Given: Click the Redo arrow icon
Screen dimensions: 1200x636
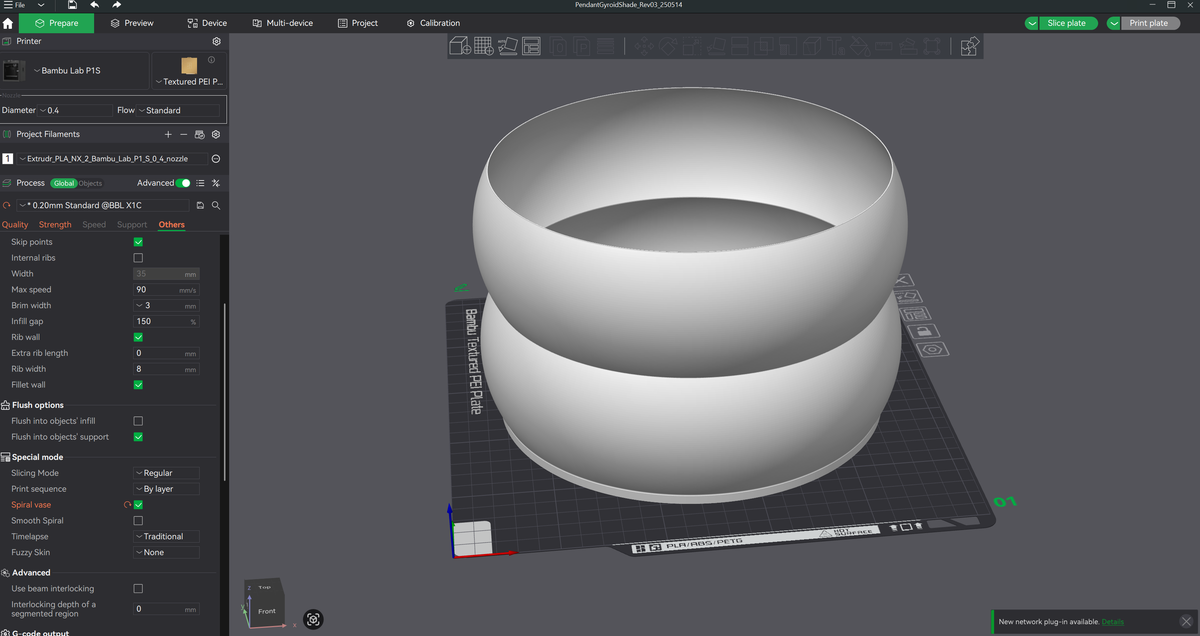Looking at the screenshot, I should [x=116, y=5].
